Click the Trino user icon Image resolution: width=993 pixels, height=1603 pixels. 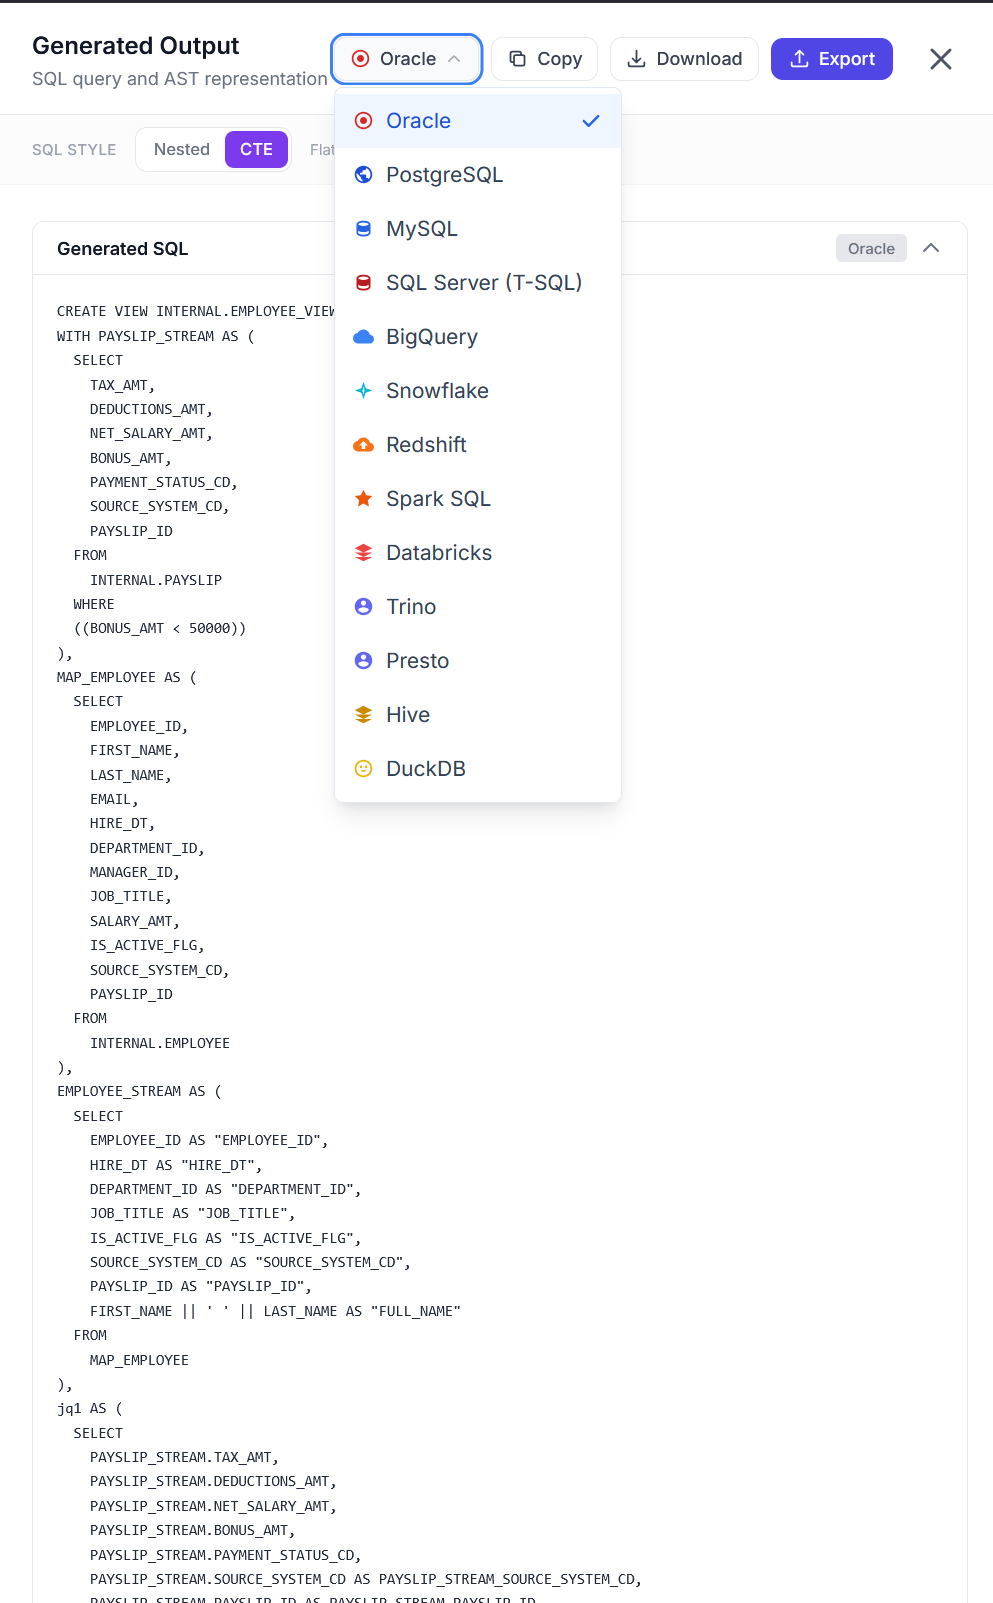pyautogui.click(x=364, y=607)
